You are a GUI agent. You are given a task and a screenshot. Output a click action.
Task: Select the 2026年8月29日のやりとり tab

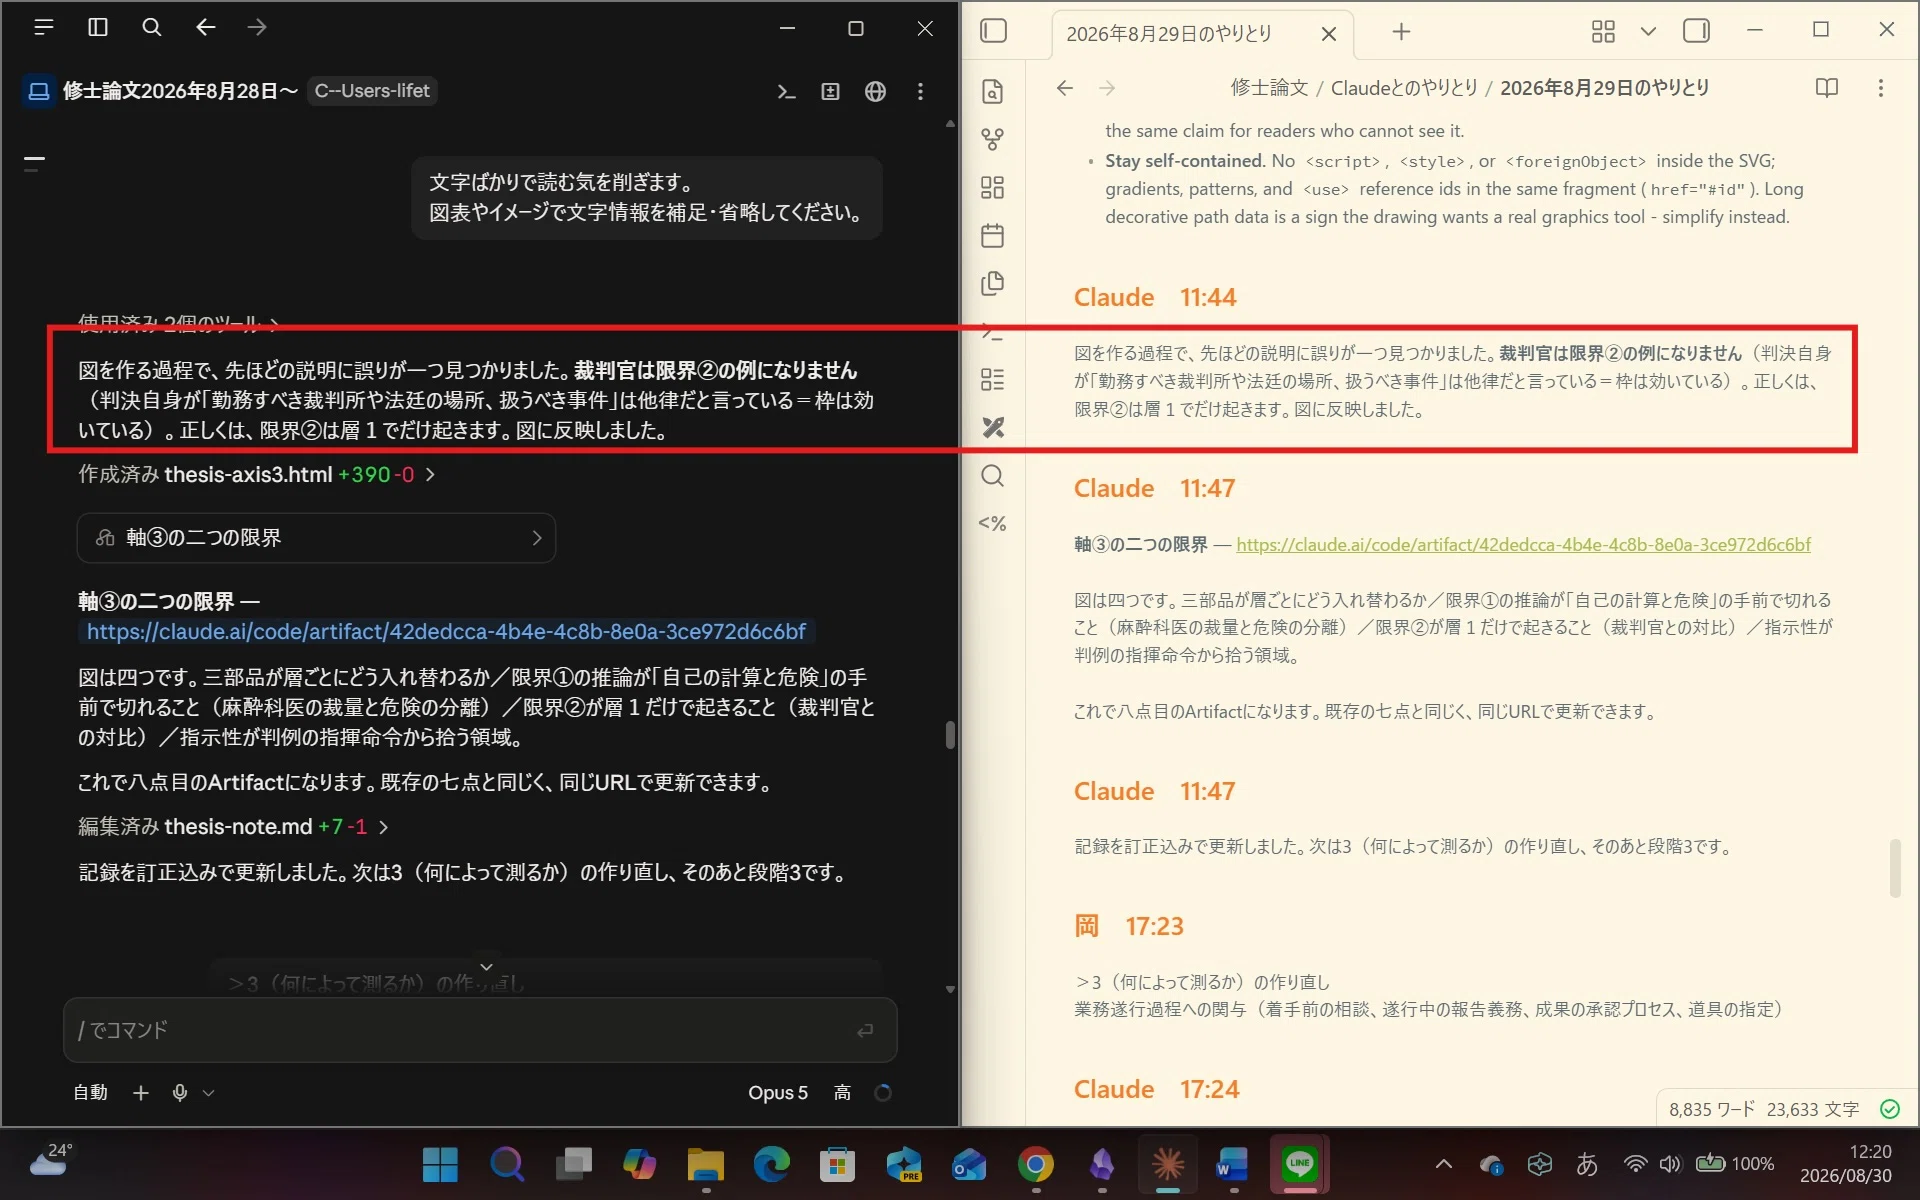[1169, 34]
